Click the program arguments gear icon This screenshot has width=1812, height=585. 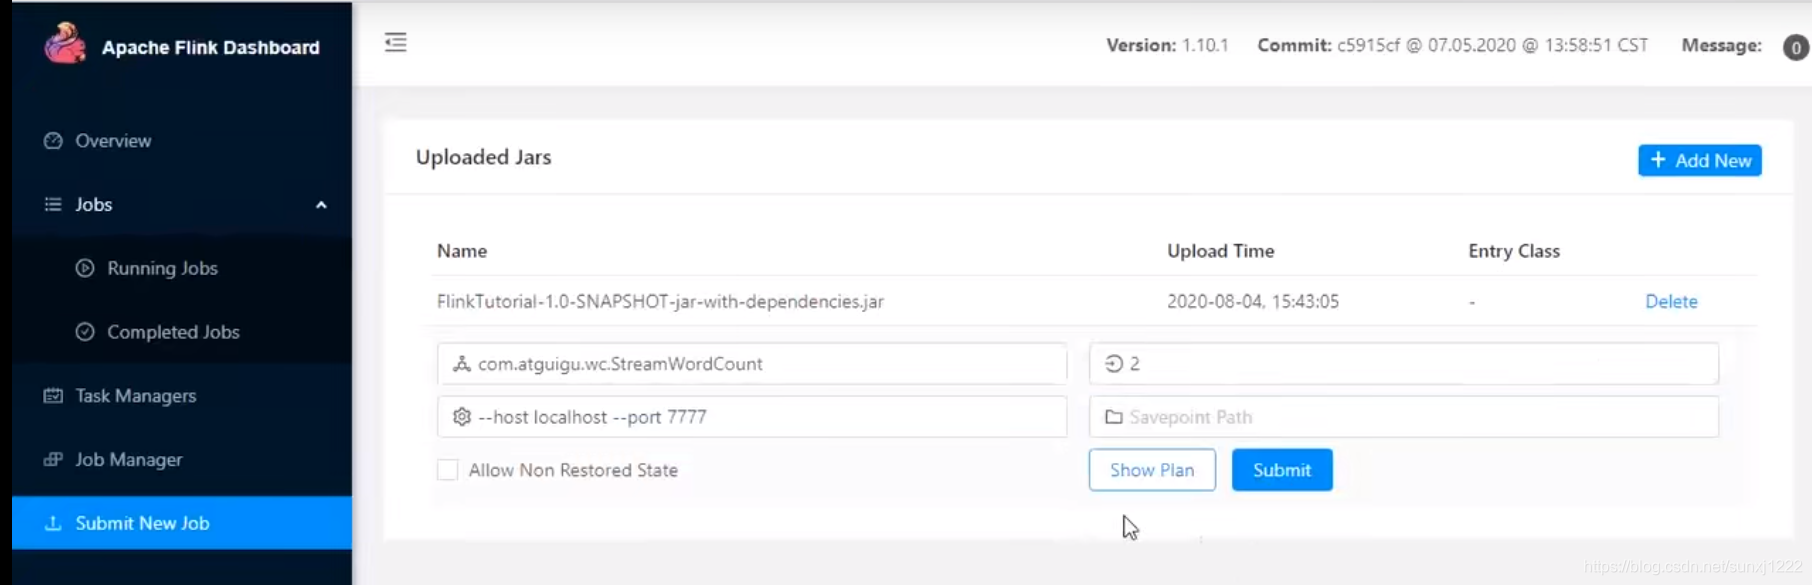pos(461,417)
